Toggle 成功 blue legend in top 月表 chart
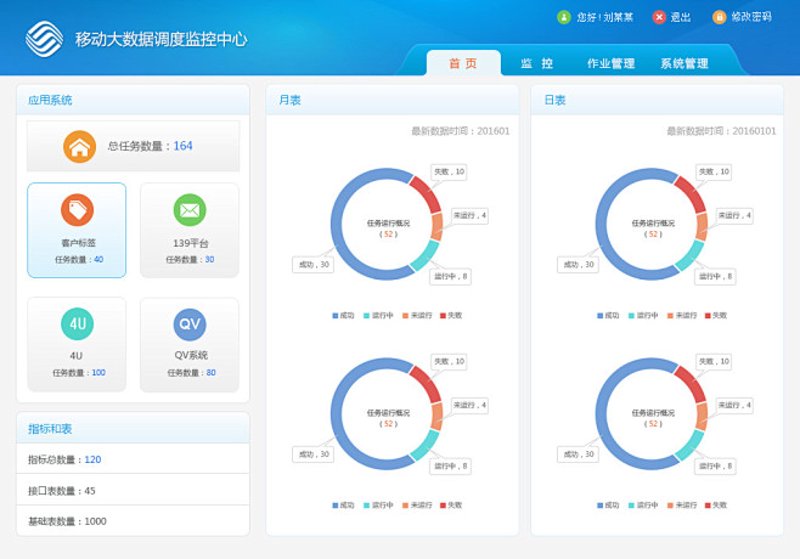Image resolution: width=800 pixels, height=559 pixels. click(343, 316)
